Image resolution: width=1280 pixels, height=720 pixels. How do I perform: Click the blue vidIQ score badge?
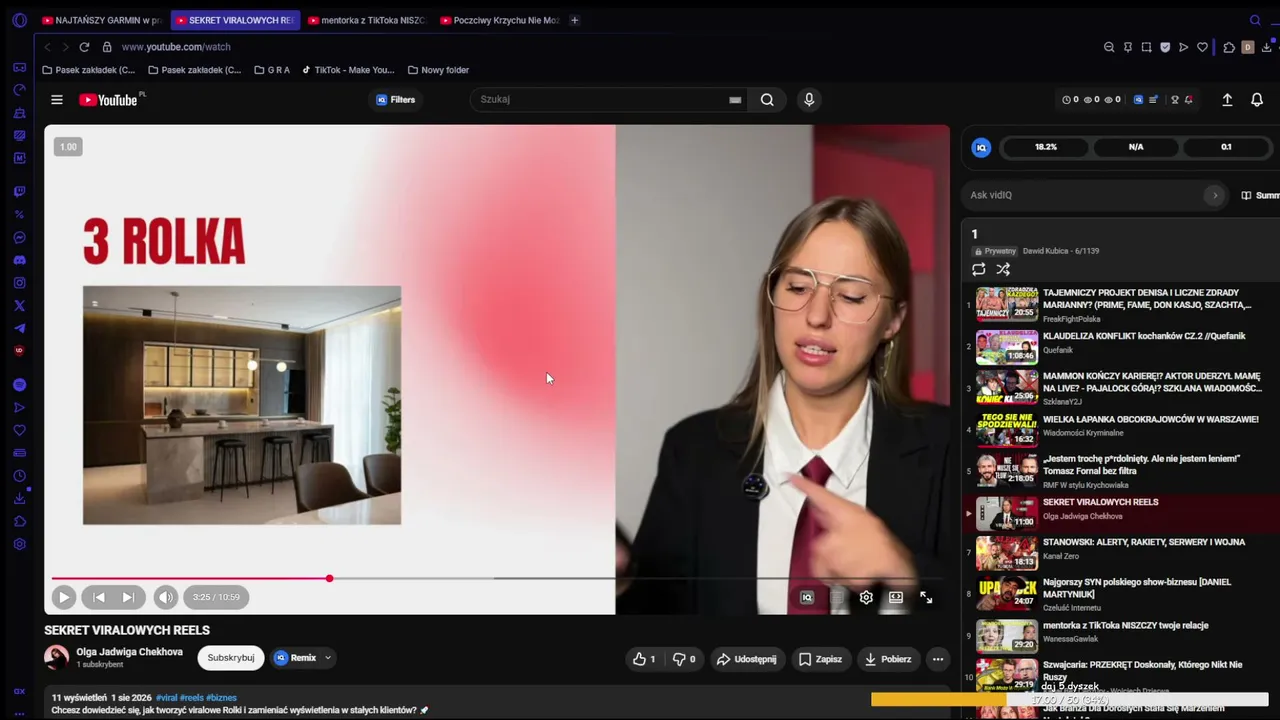981,147
